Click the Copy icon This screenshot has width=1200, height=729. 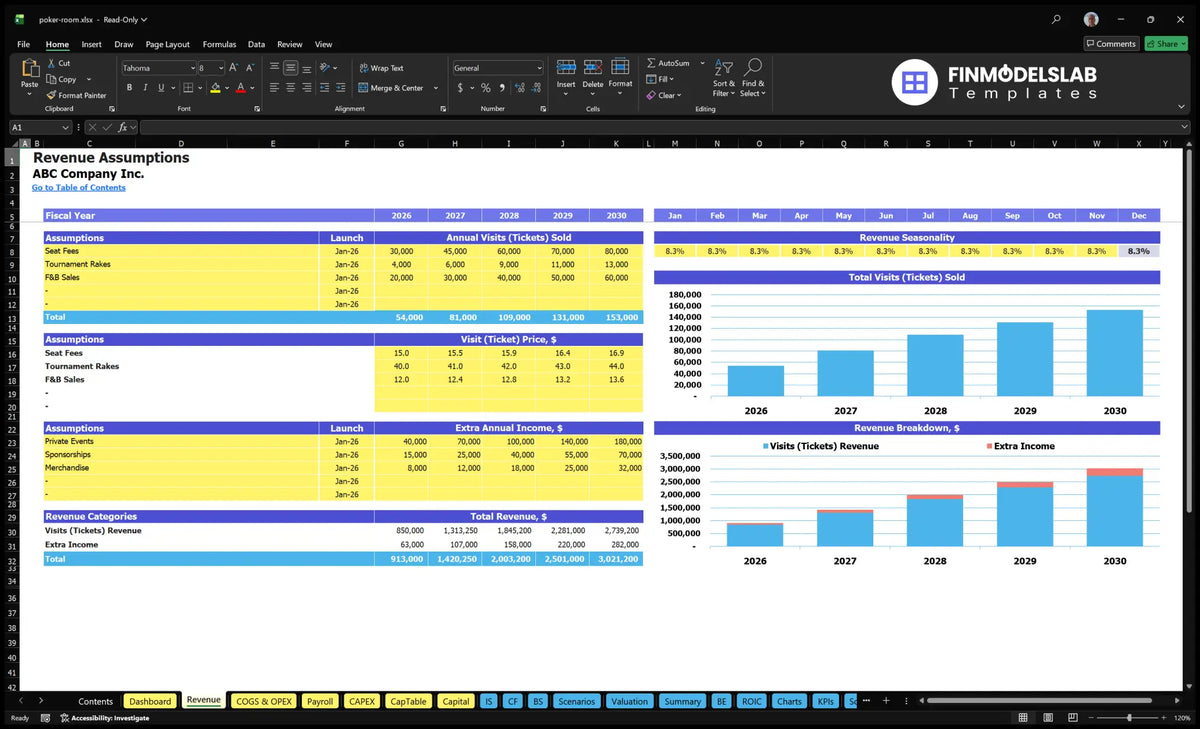(51, 79)
